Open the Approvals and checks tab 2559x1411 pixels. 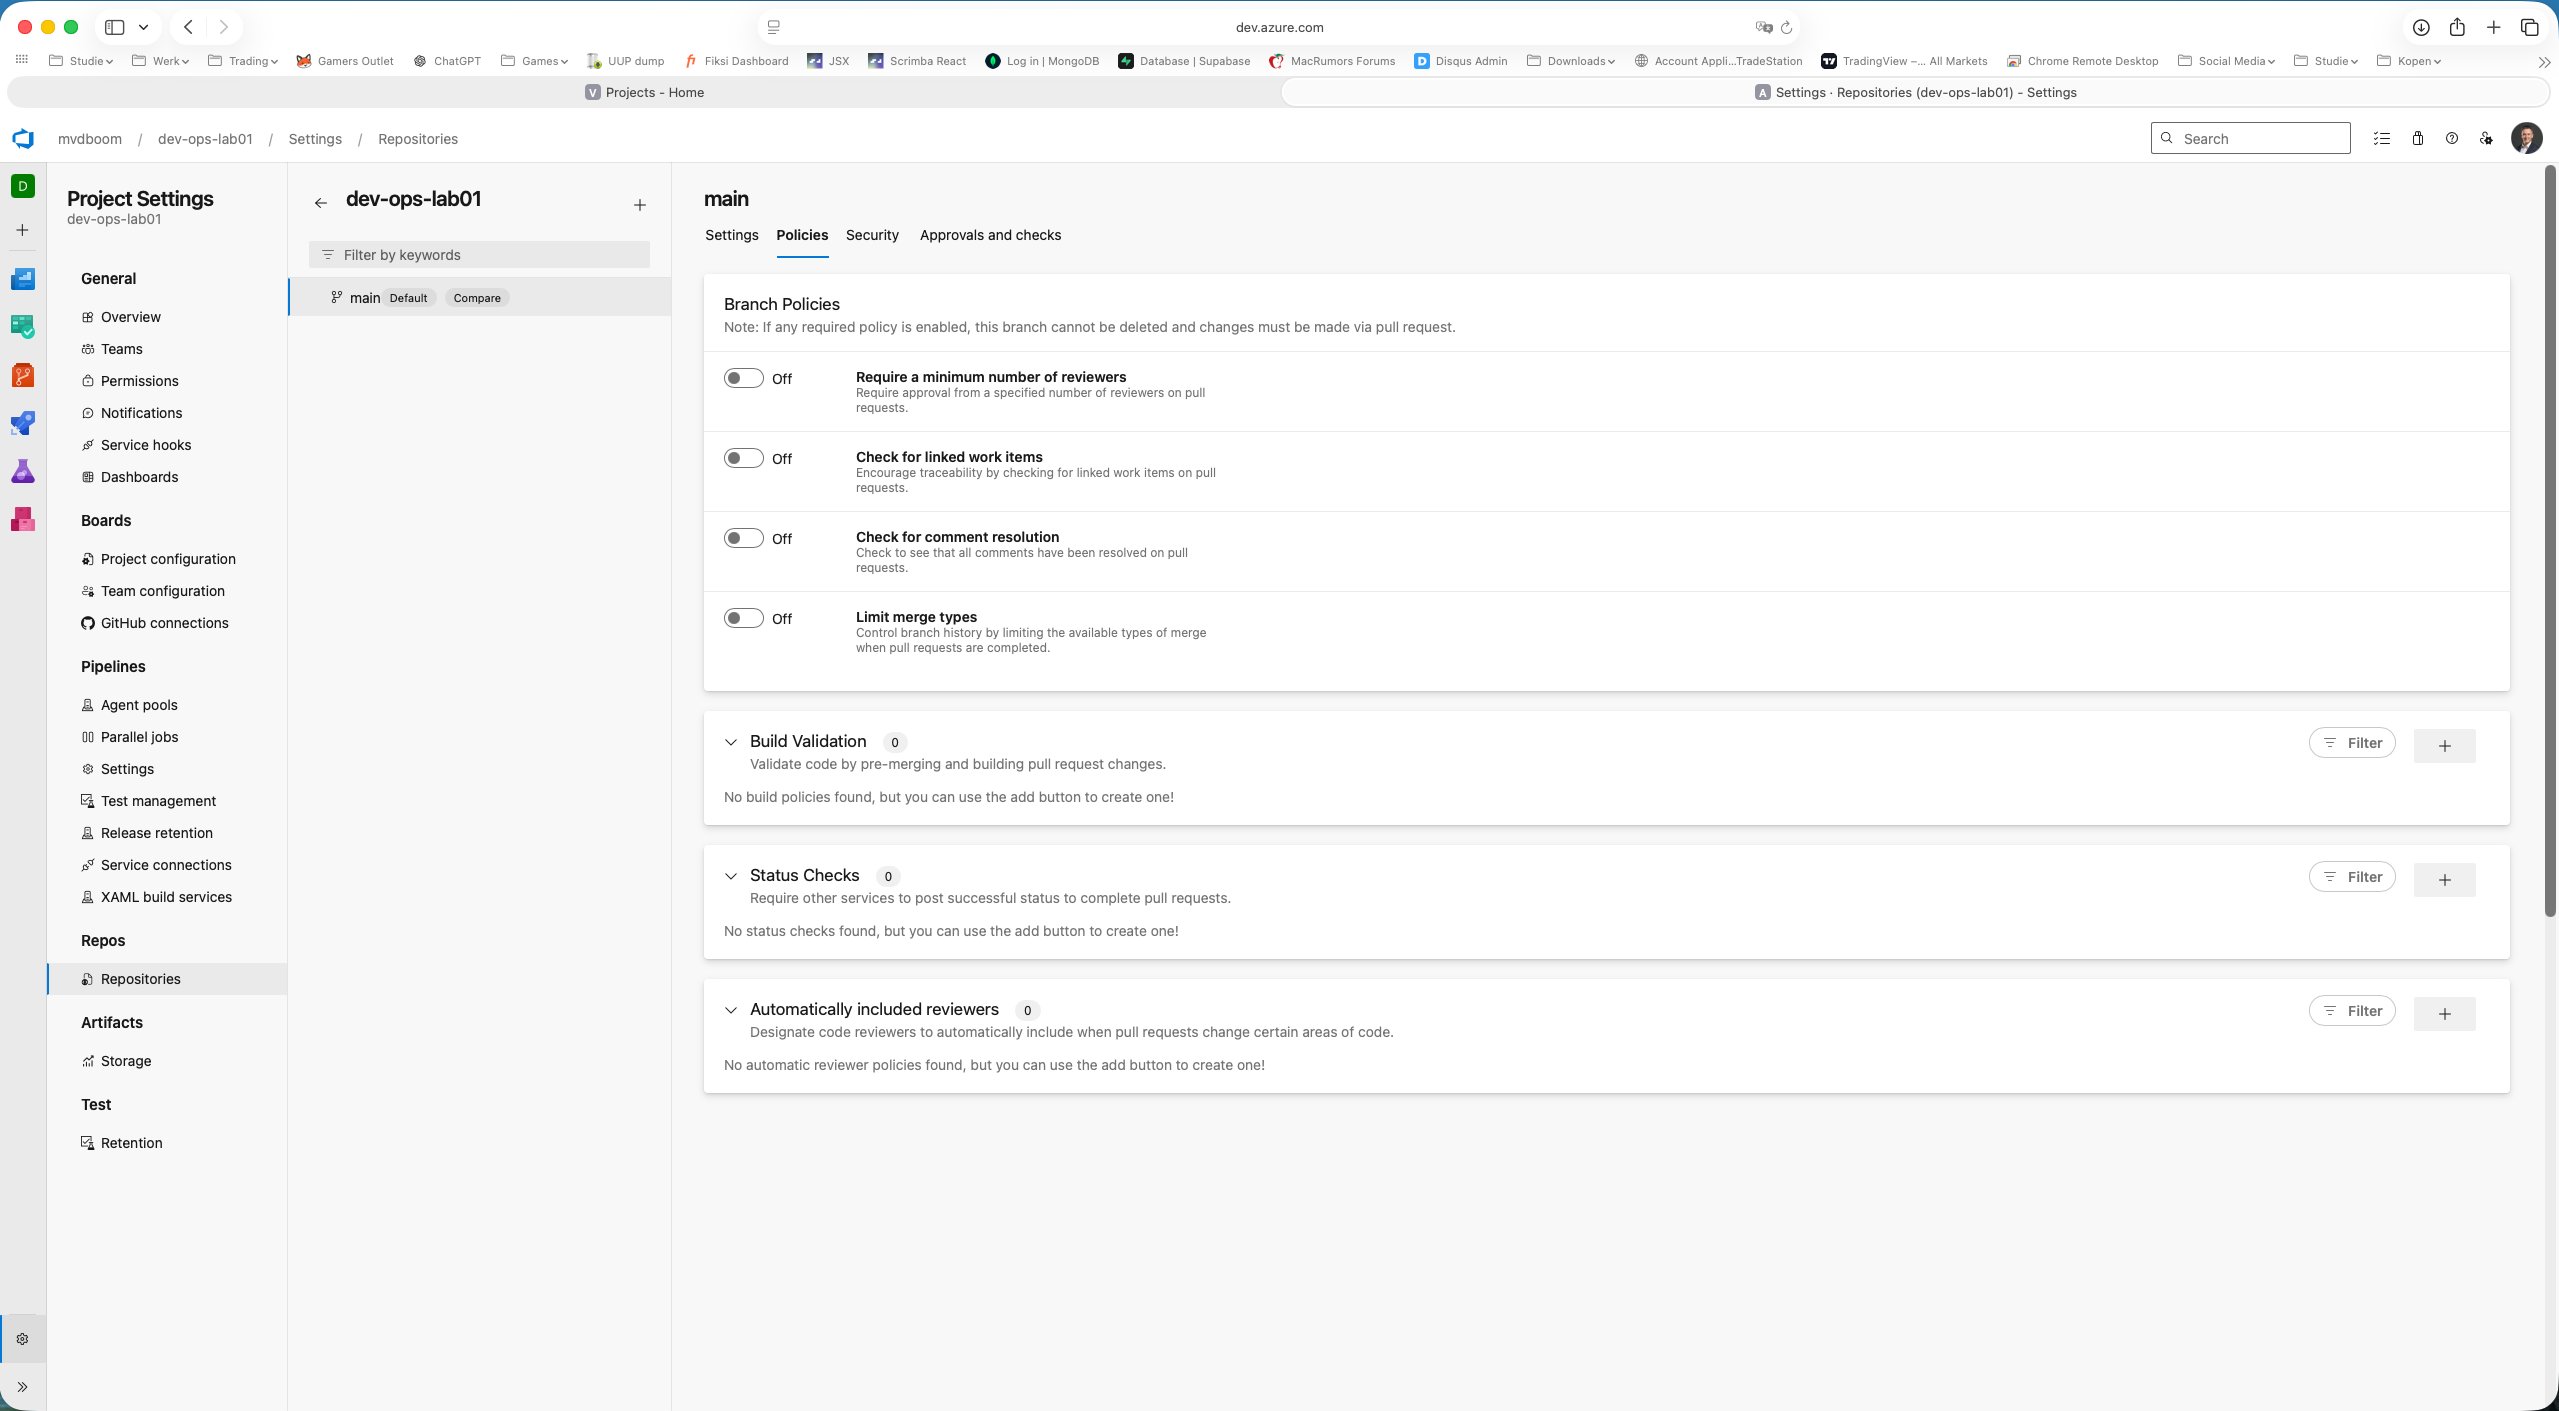pos(989,235)
